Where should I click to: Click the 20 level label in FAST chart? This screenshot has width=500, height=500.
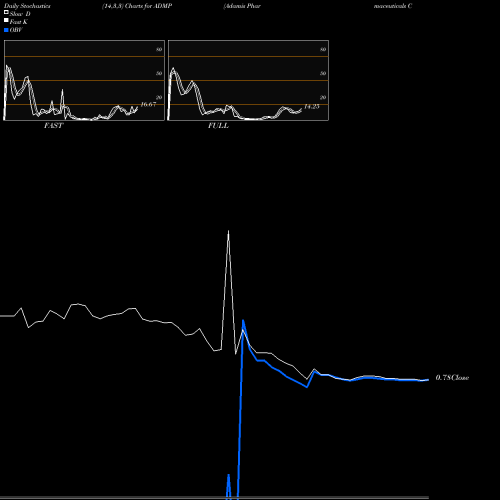(x=159, y=97)
